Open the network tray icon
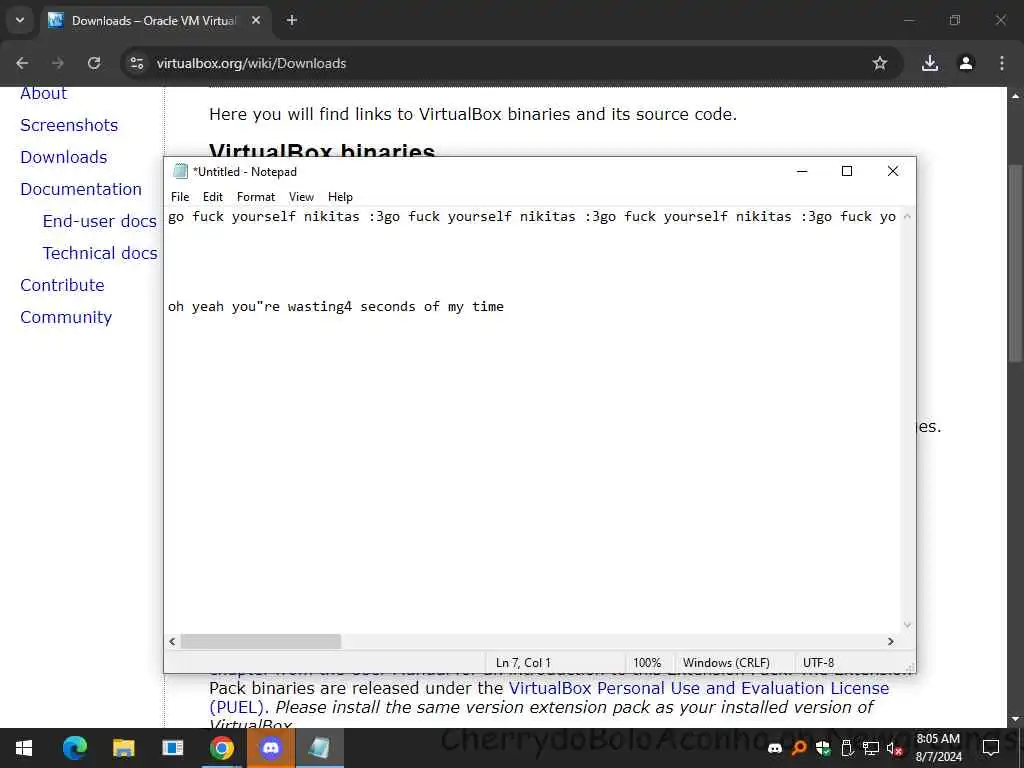The height and width of the screenshot is (768, 1024). (x=871, y=748)
